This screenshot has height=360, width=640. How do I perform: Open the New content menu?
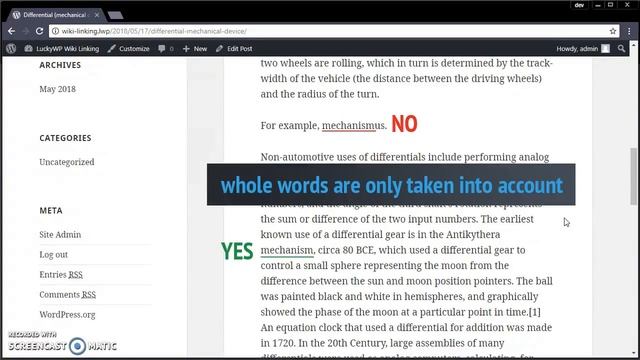coord(195,49)
